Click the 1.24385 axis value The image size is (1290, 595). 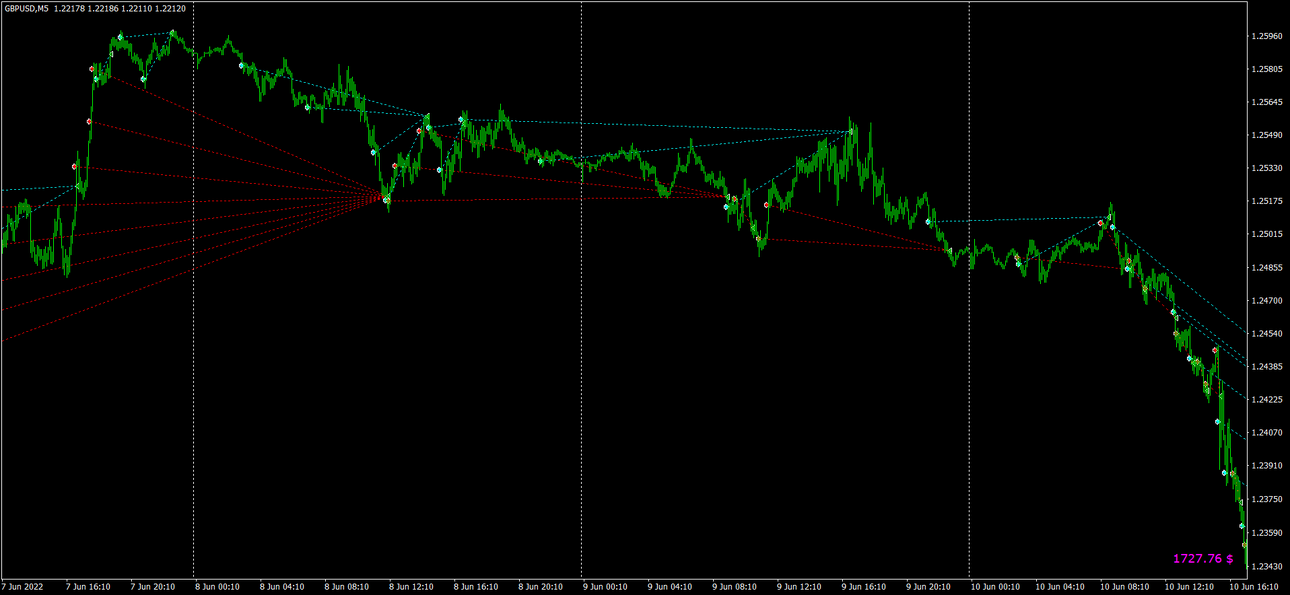pyautogui.click(x=1267, y=367)
